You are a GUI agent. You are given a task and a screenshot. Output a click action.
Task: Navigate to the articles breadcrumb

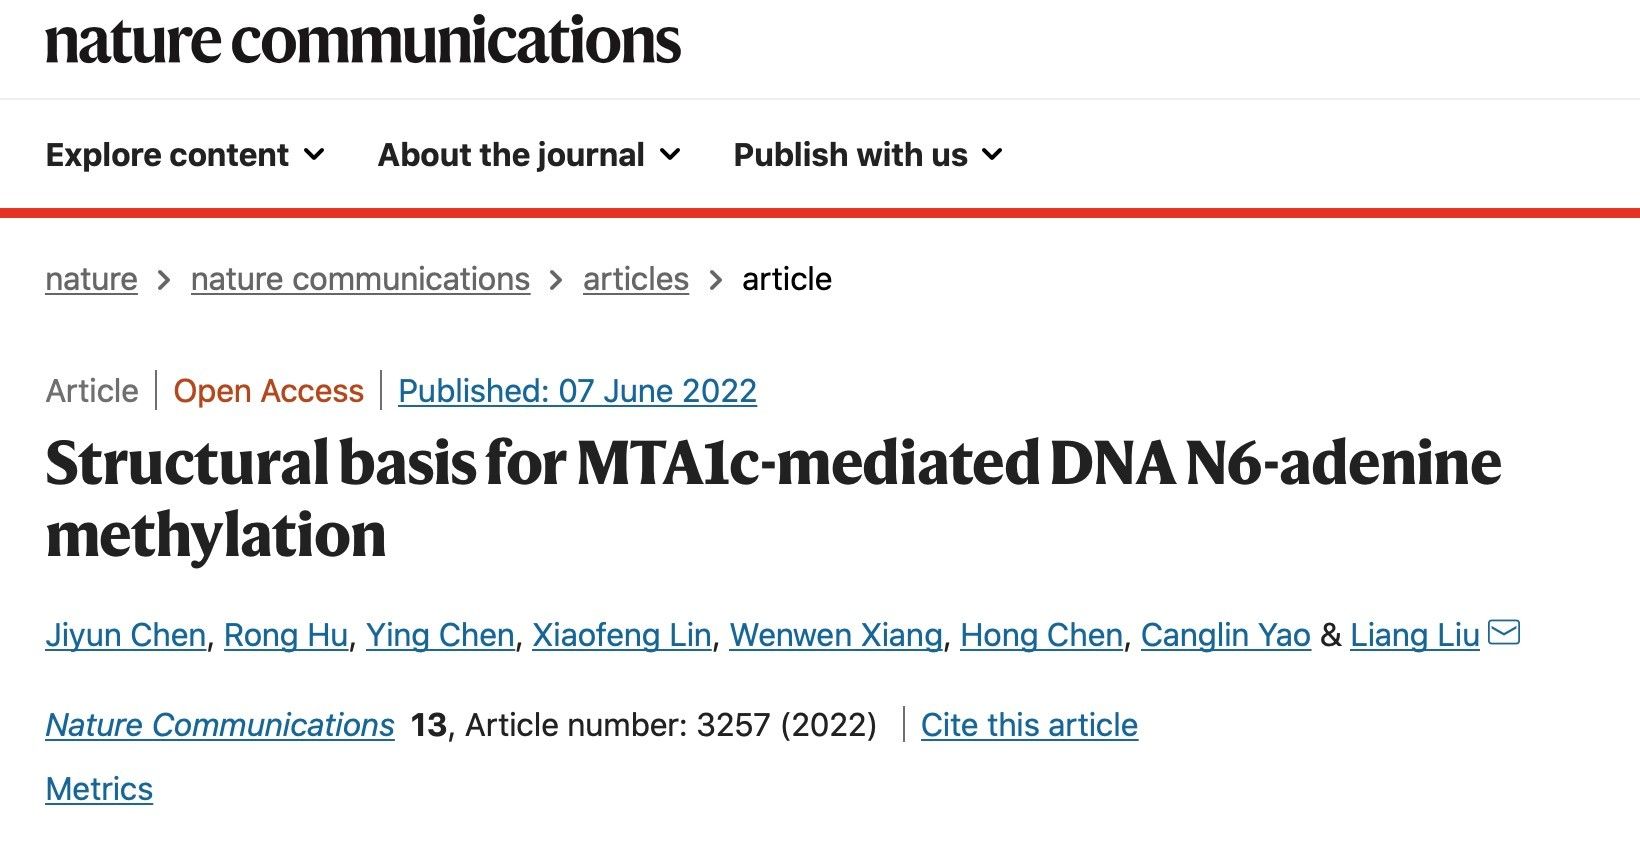pyautogui.click(x=636, y=279)
